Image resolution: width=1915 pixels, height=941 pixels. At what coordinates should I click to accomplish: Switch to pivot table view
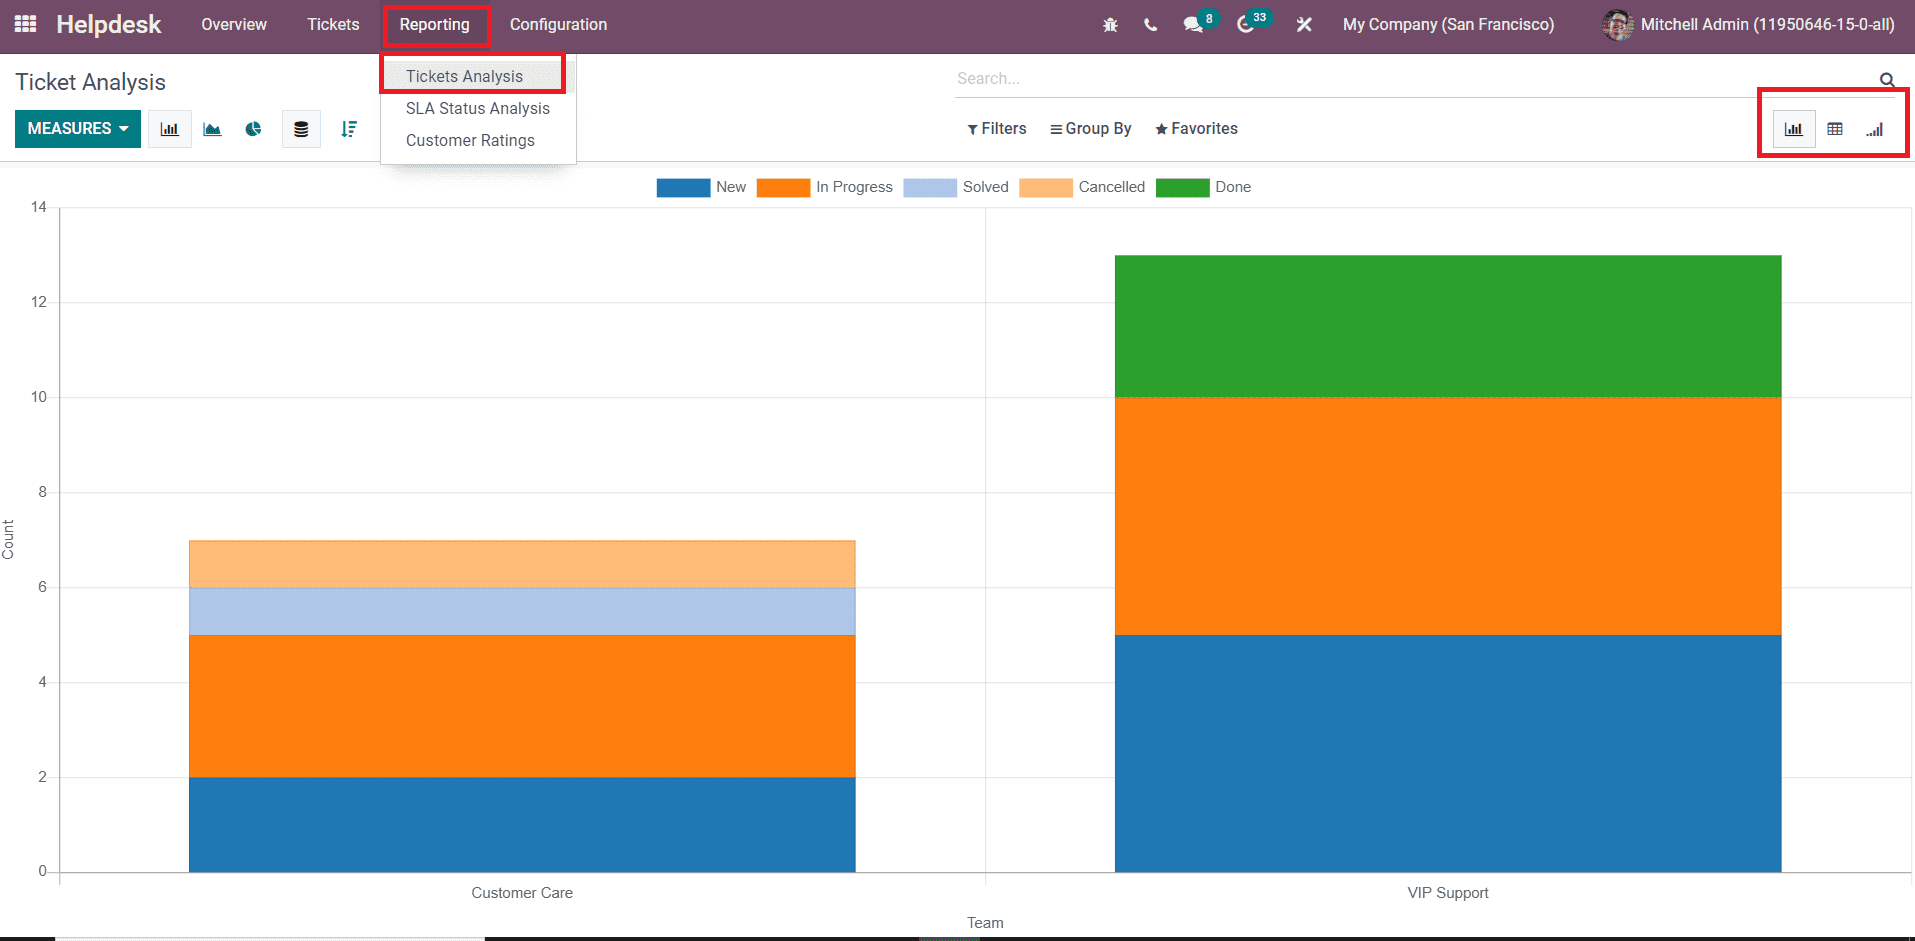click(x=1835, y=128)
